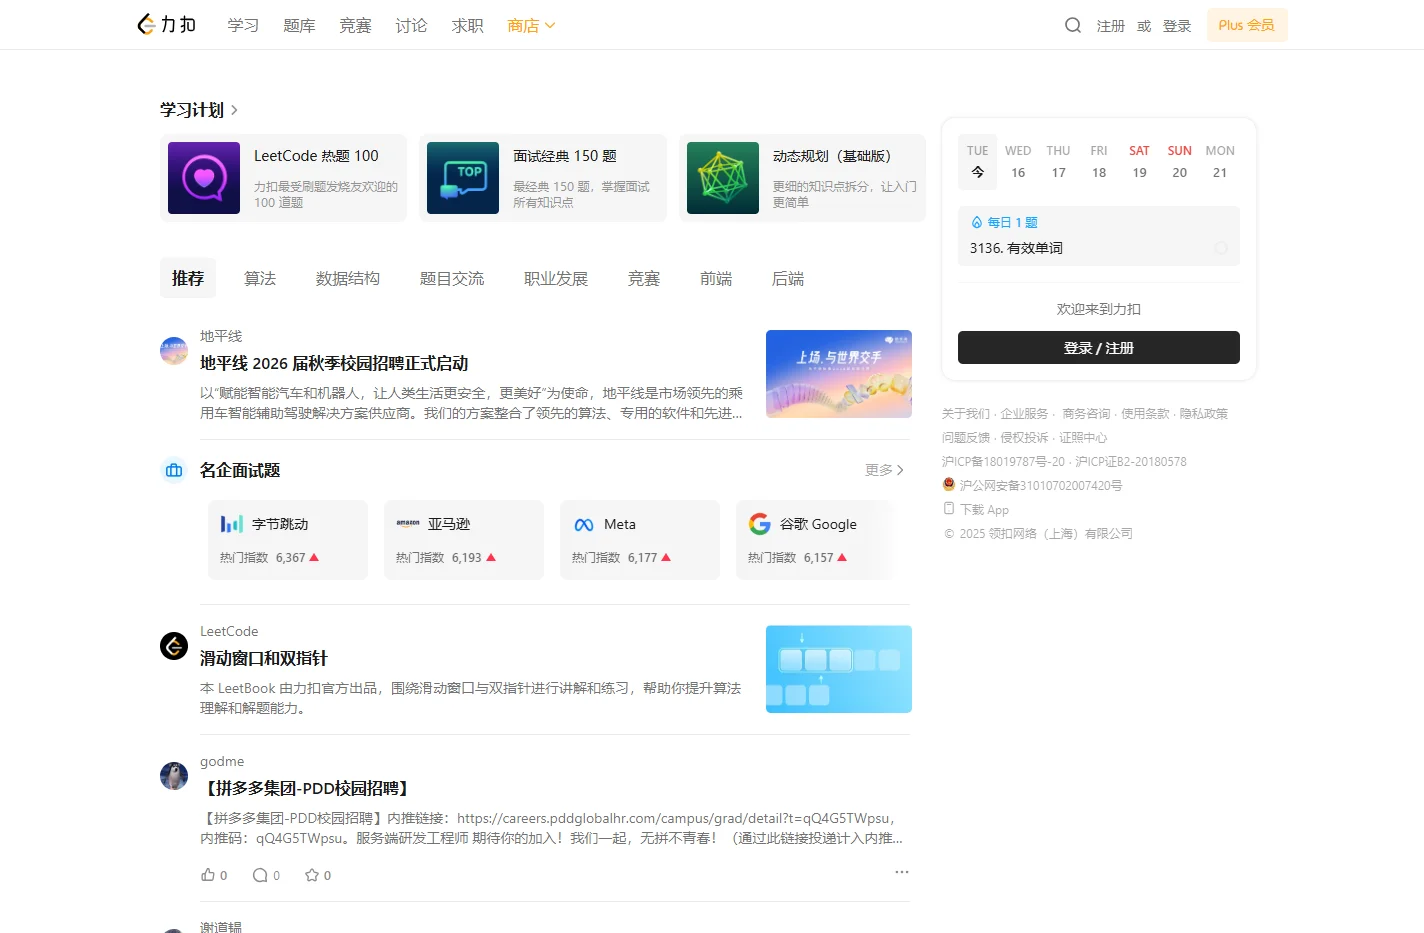Image resolution: width=1424 pixels, height=933 pixels.
Task: Show 更多 company interview questions
Action: point(884,470)
